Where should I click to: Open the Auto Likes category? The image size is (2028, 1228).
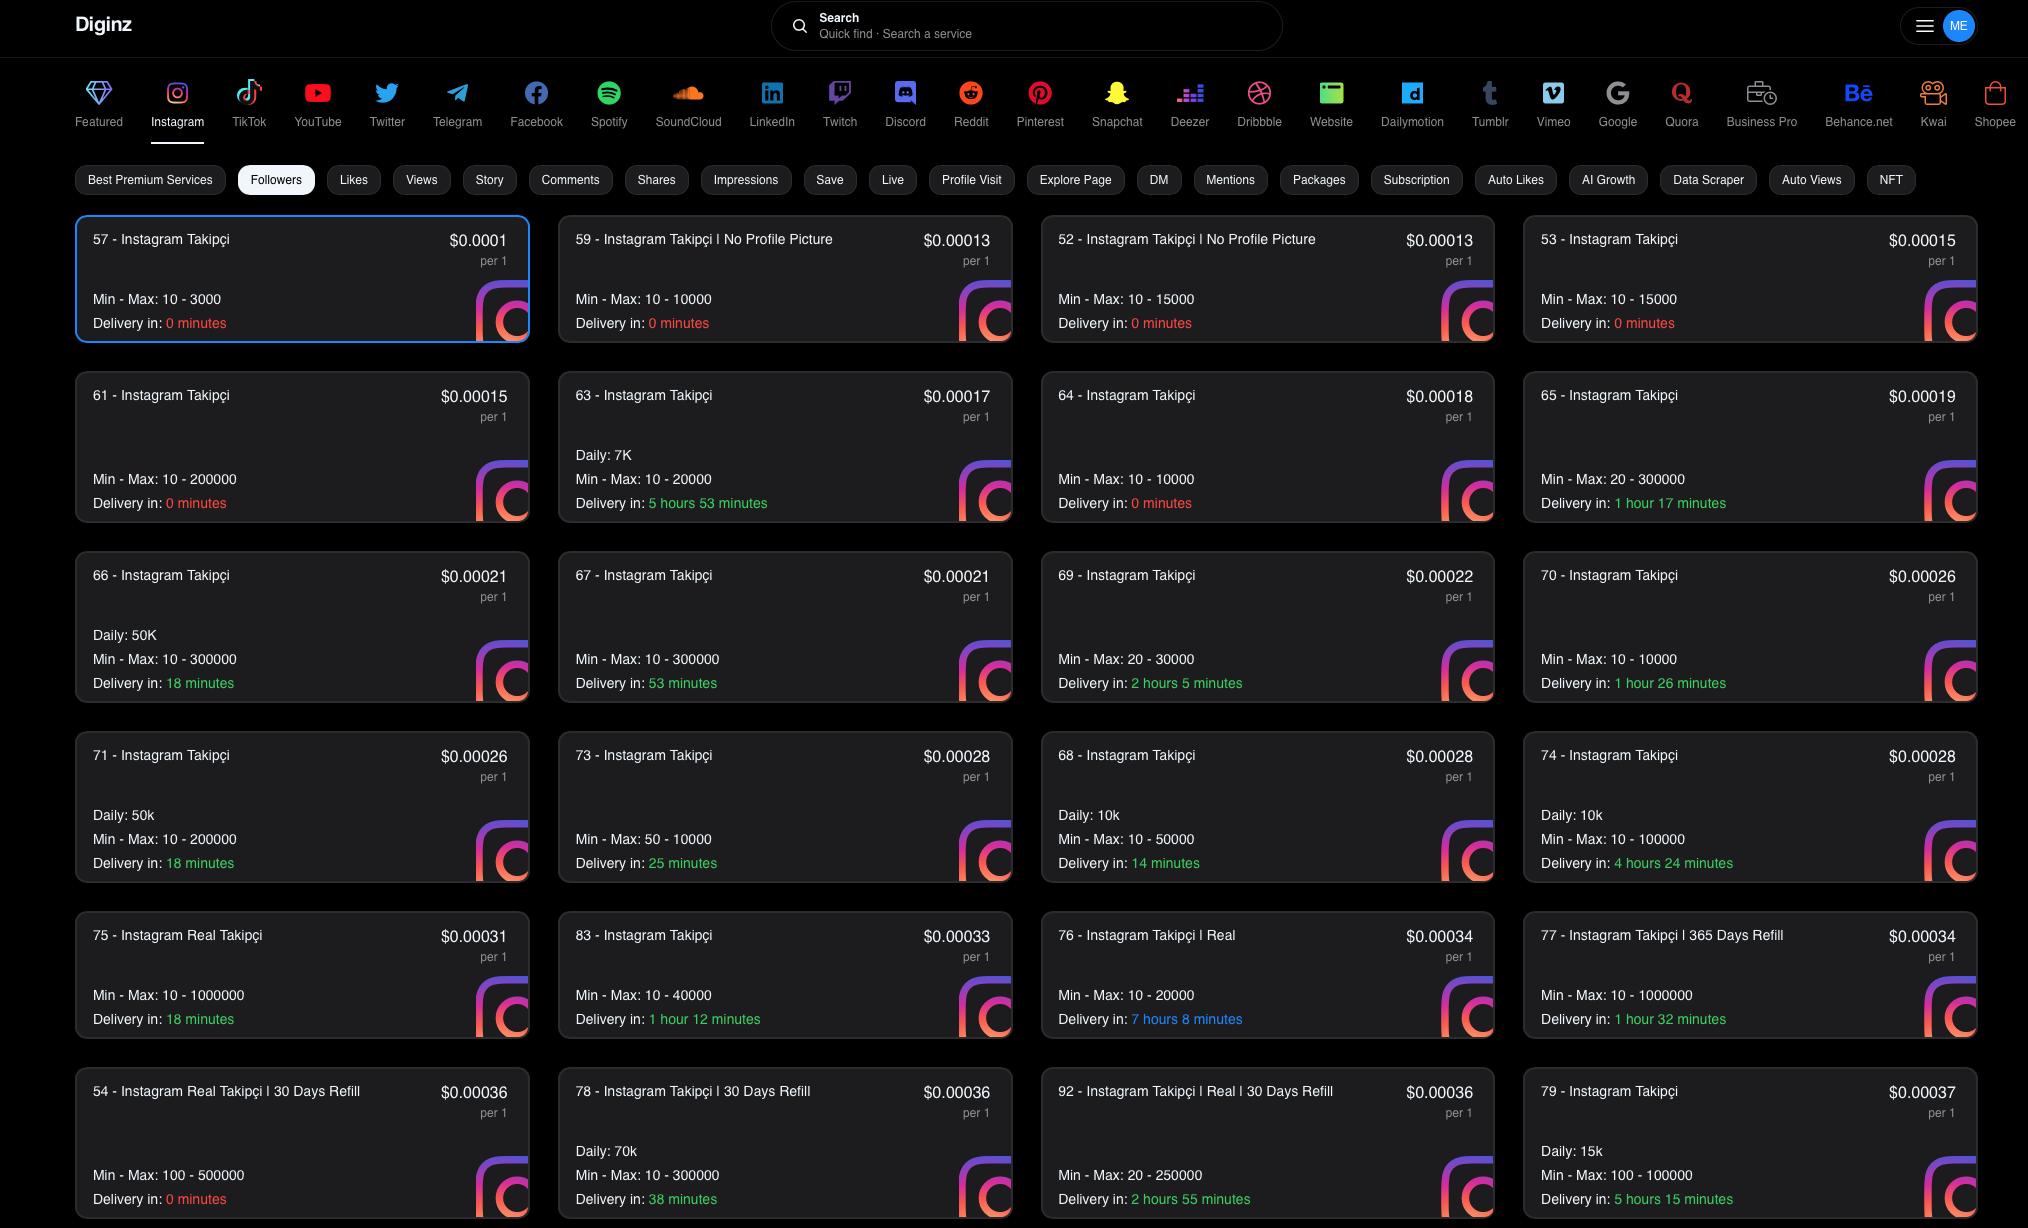(1515, 180)
